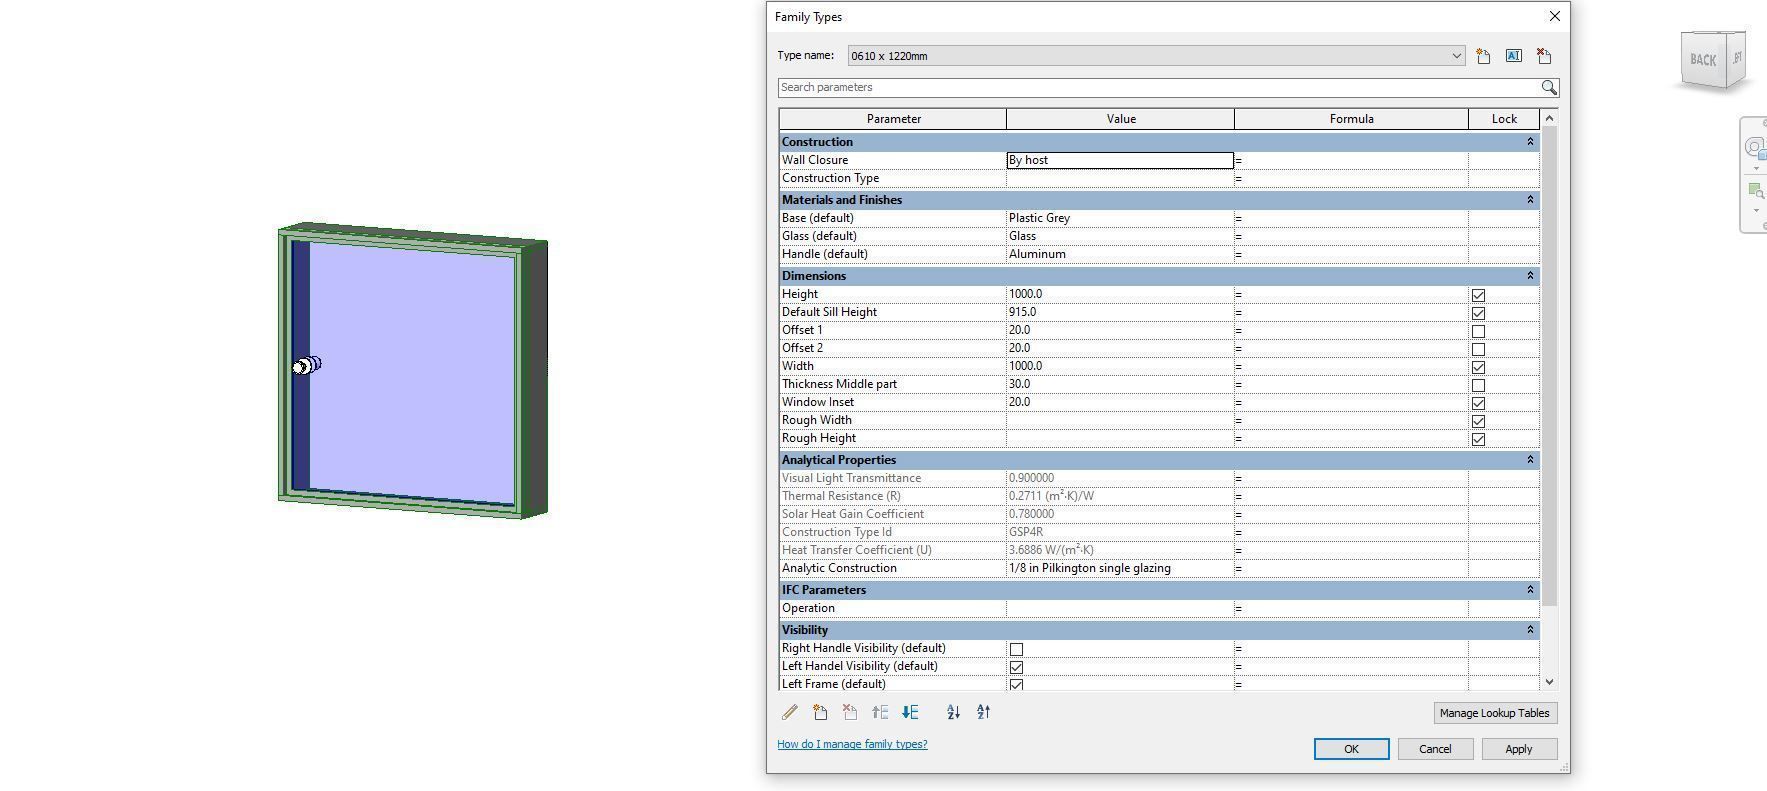Click the parameter list scrollbar thumb
Image resolution: width=1767 pixels, height=791 pixels.
1549,367
